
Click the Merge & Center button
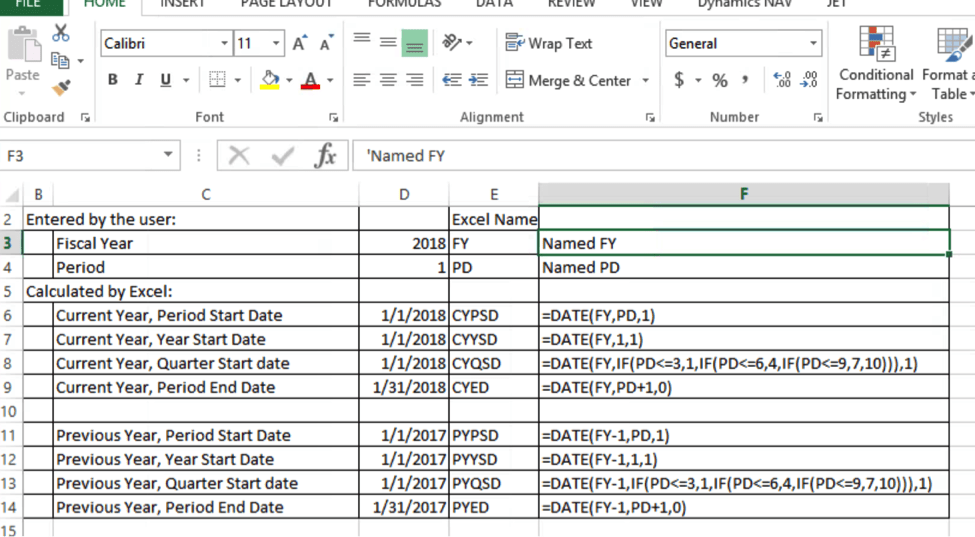(x=567, y=80)
